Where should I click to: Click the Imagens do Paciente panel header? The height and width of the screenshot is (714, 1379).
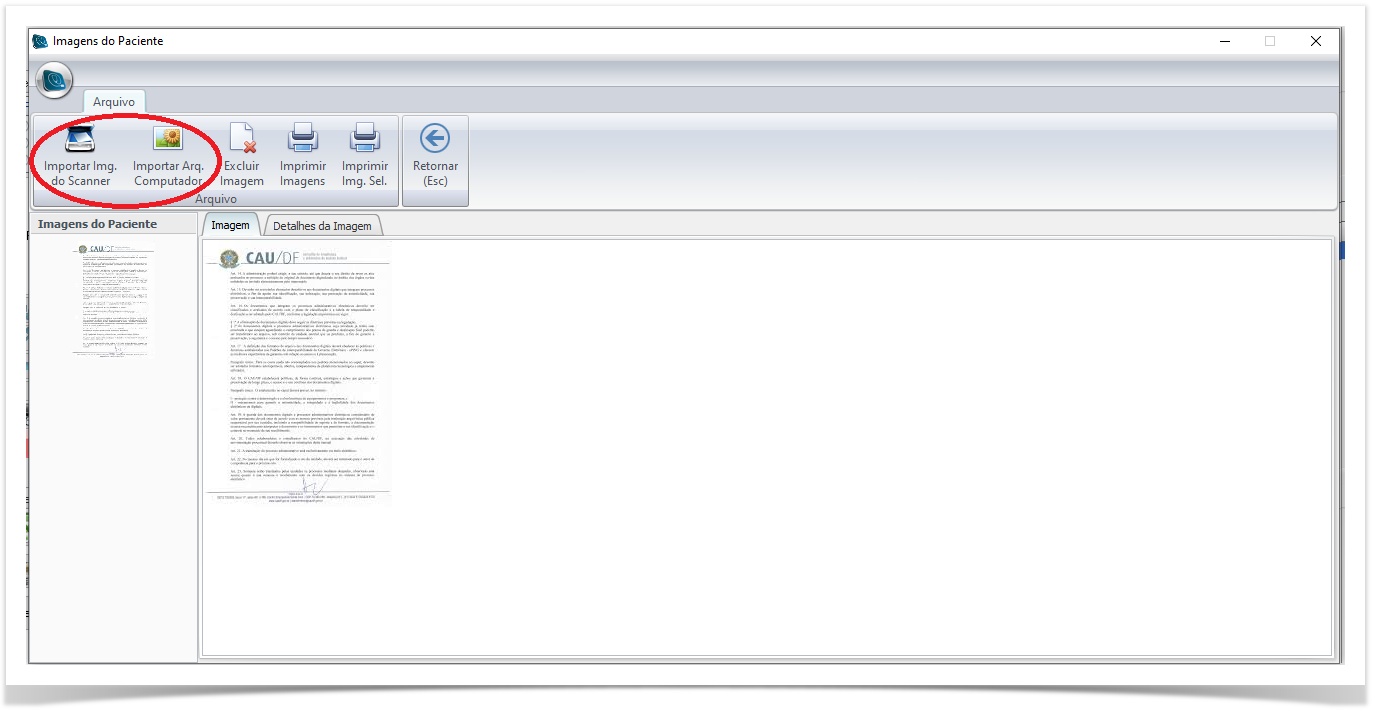(97, 224)
